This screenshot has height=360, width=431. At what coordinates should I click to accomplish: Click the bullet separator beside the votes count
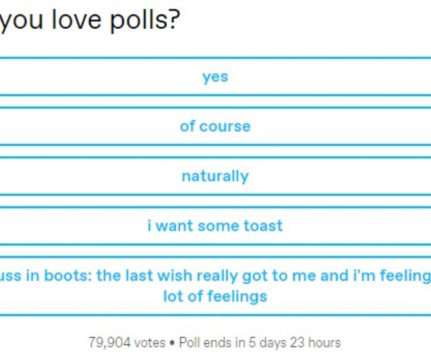point(172,343)
